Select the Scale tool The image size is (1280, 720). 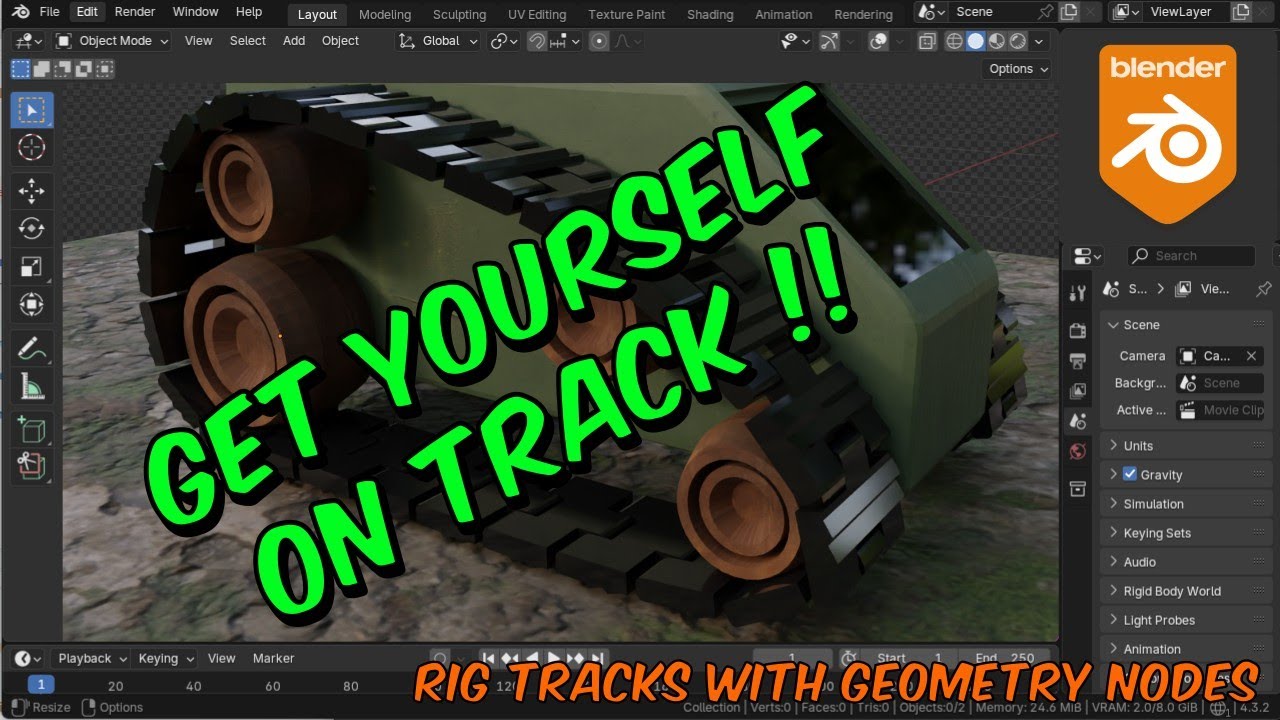[x=32, y=266]
